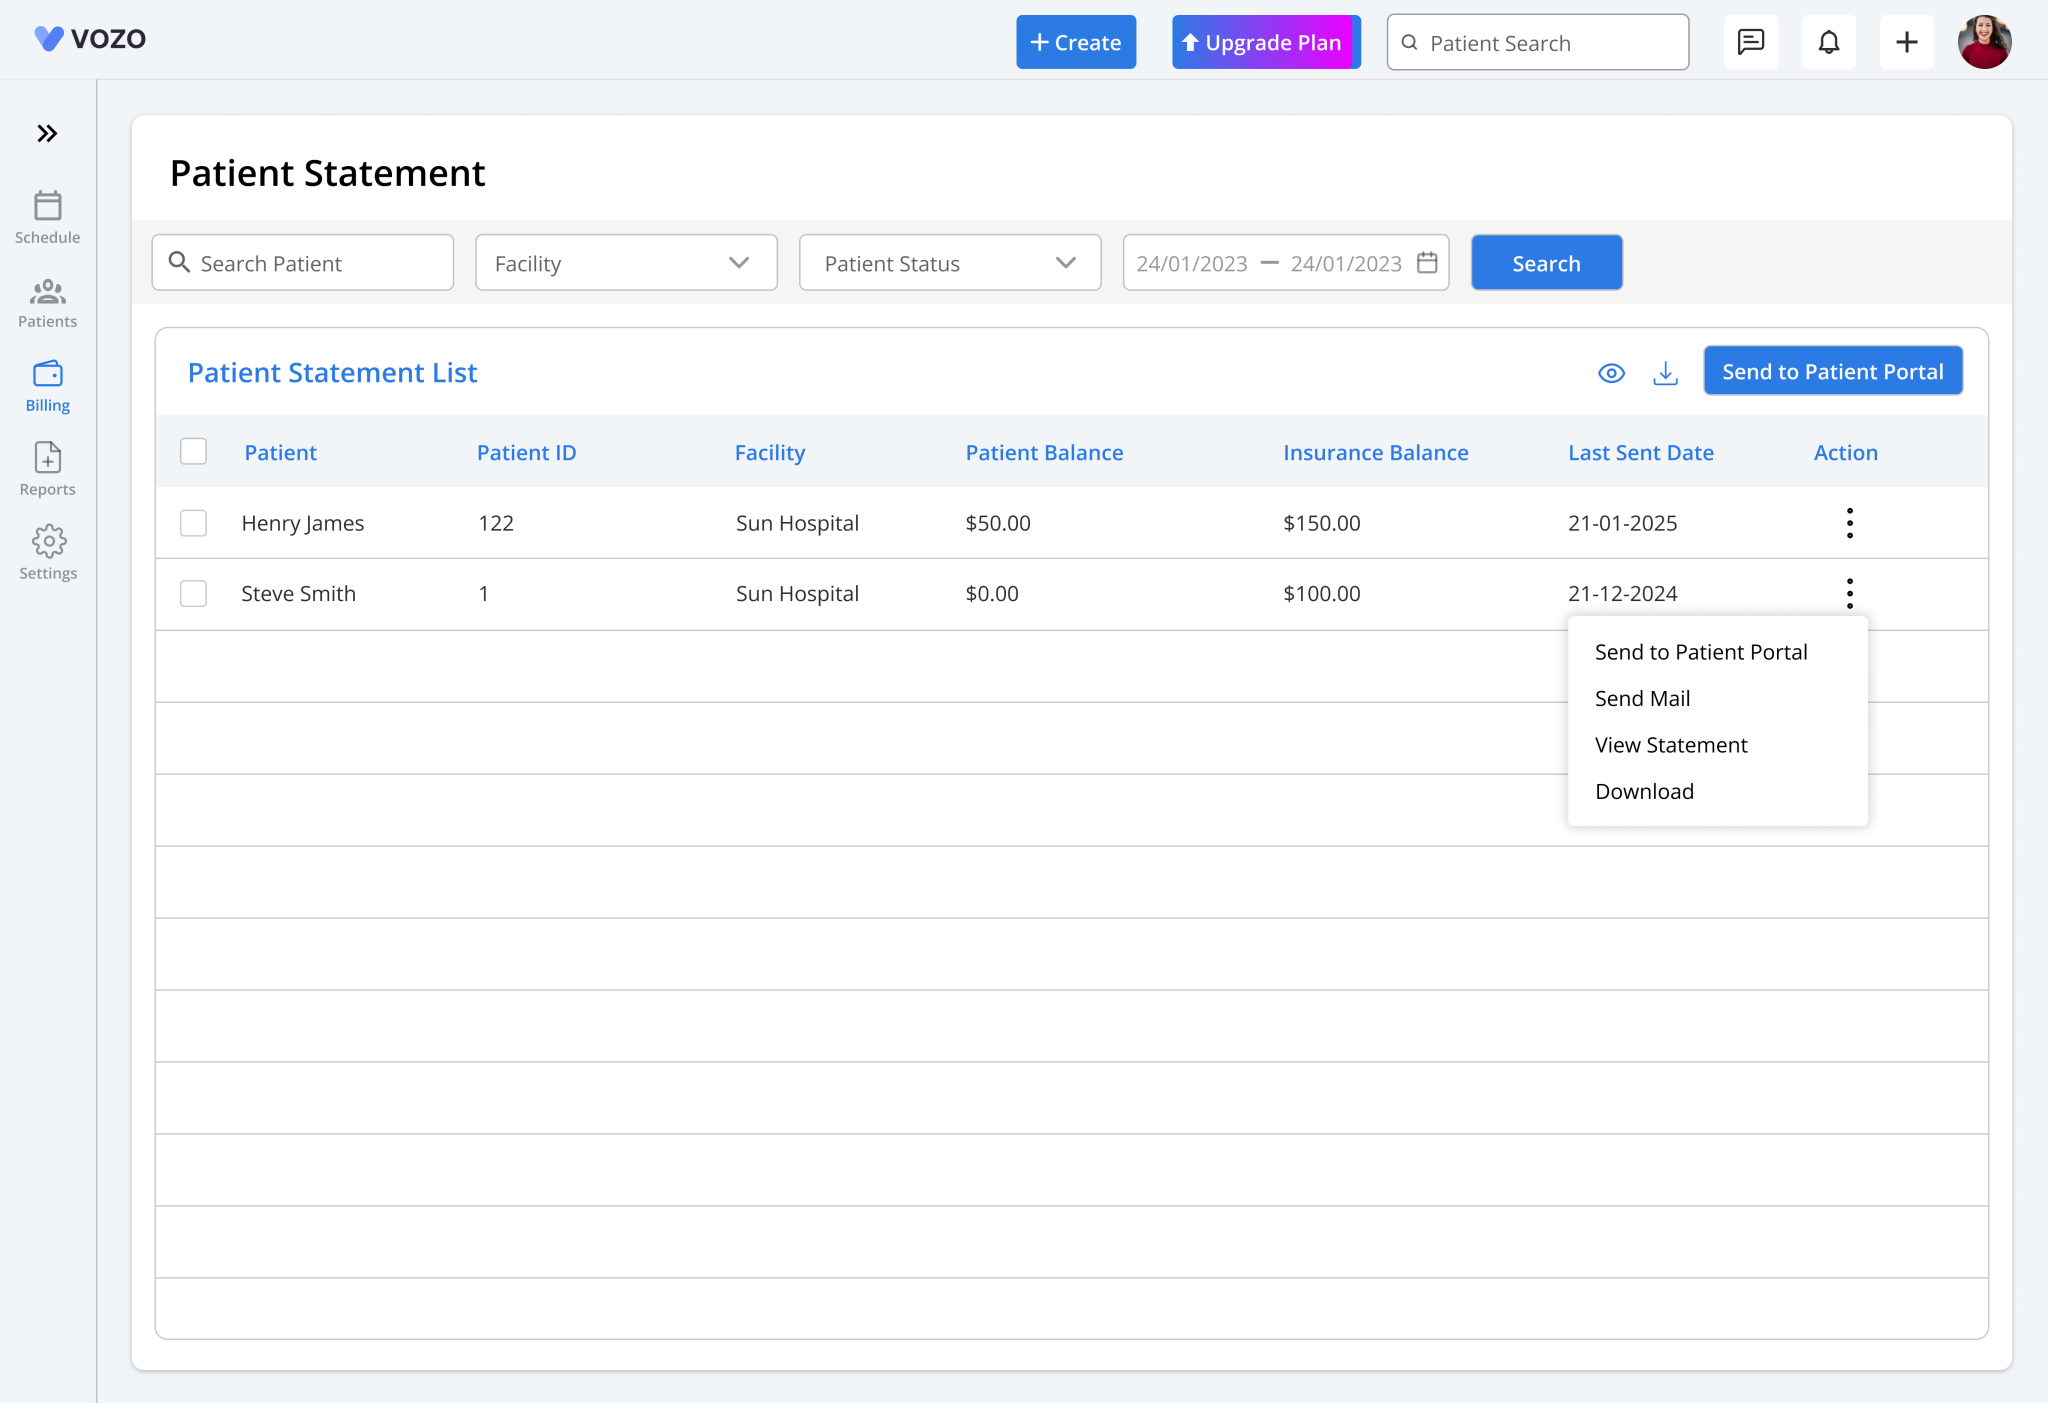Open the chat messages icon
This screenshot has height=1403, width=2048.
[x=1750, y=42]
